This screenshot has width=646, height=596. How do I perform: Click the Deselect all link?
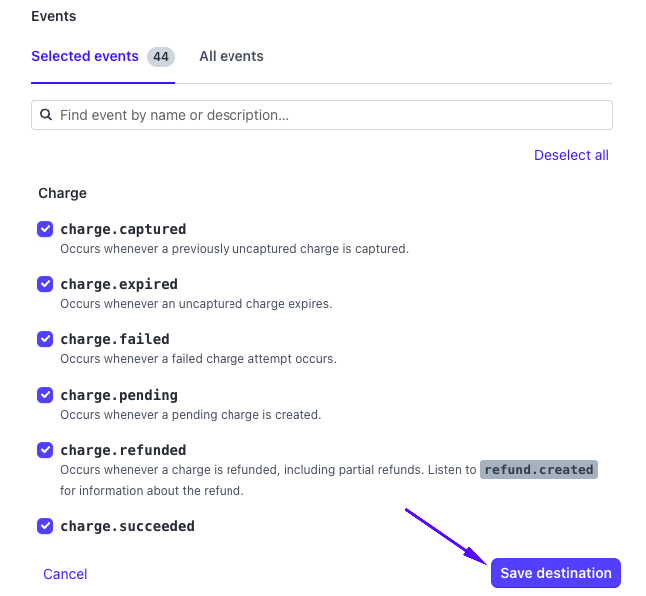(x=571, y=155)
